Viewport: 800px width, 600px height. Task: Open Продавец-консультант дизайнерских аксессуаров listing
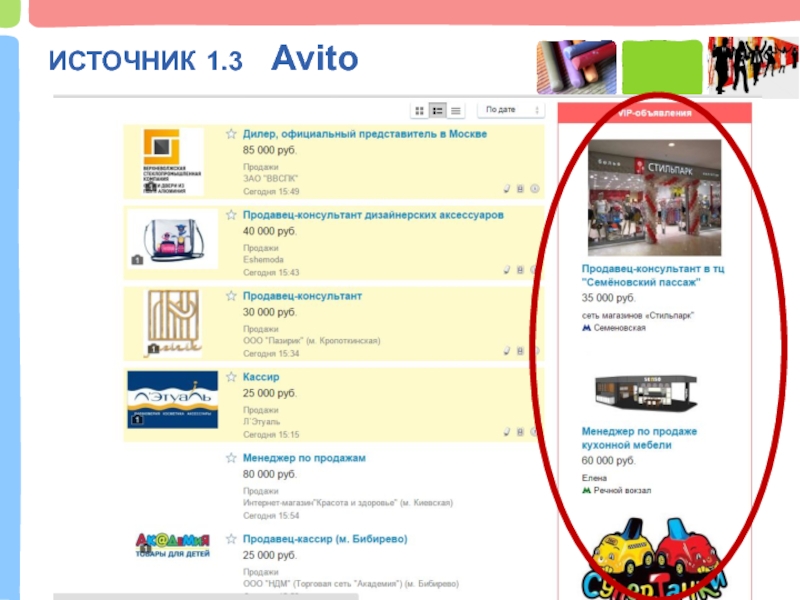(373, 215)
